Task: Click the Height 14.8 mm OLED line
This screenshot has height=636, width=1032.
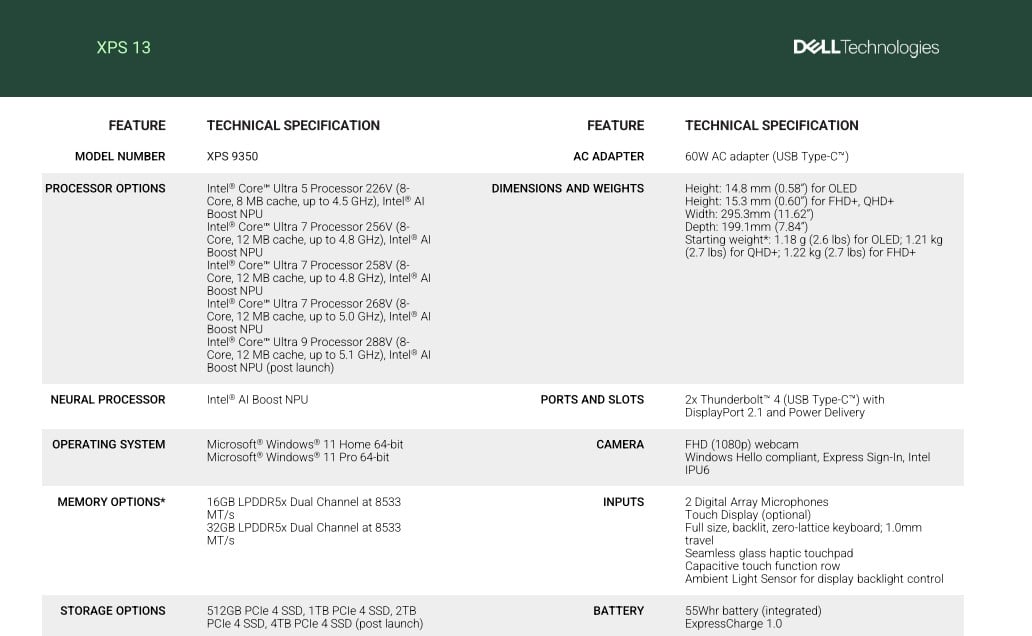Action: 771,188
